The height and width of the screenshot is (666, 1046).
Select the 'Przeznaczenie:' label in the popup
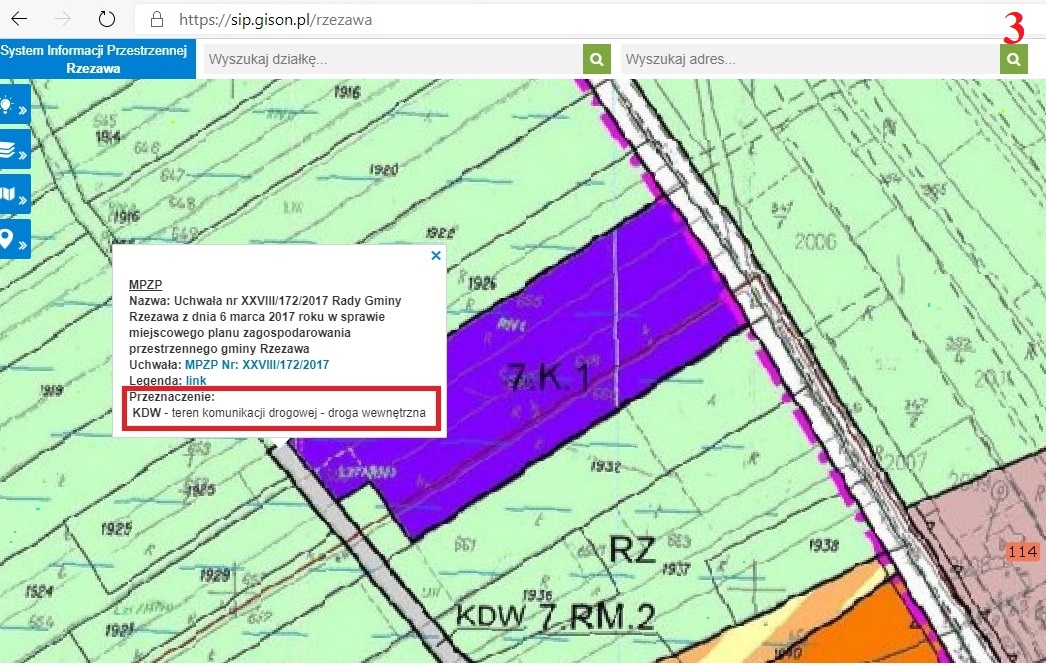point(172,396)
